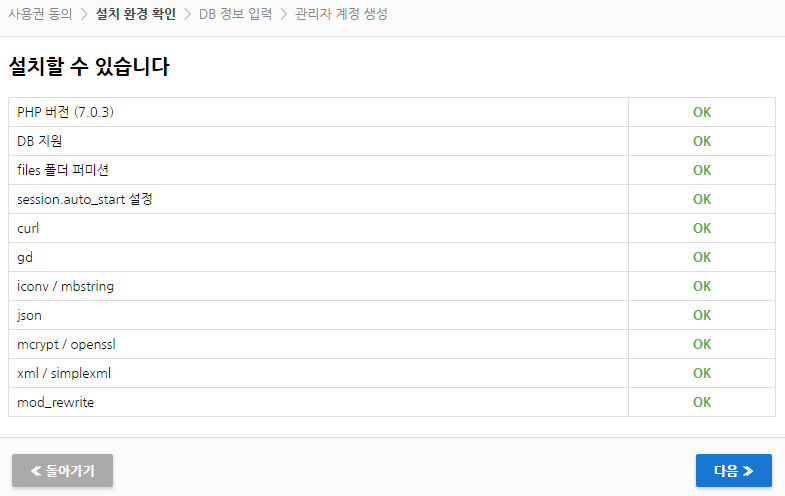Select the 사용권 동의 breadcrumb step

[x=40, y=14]
